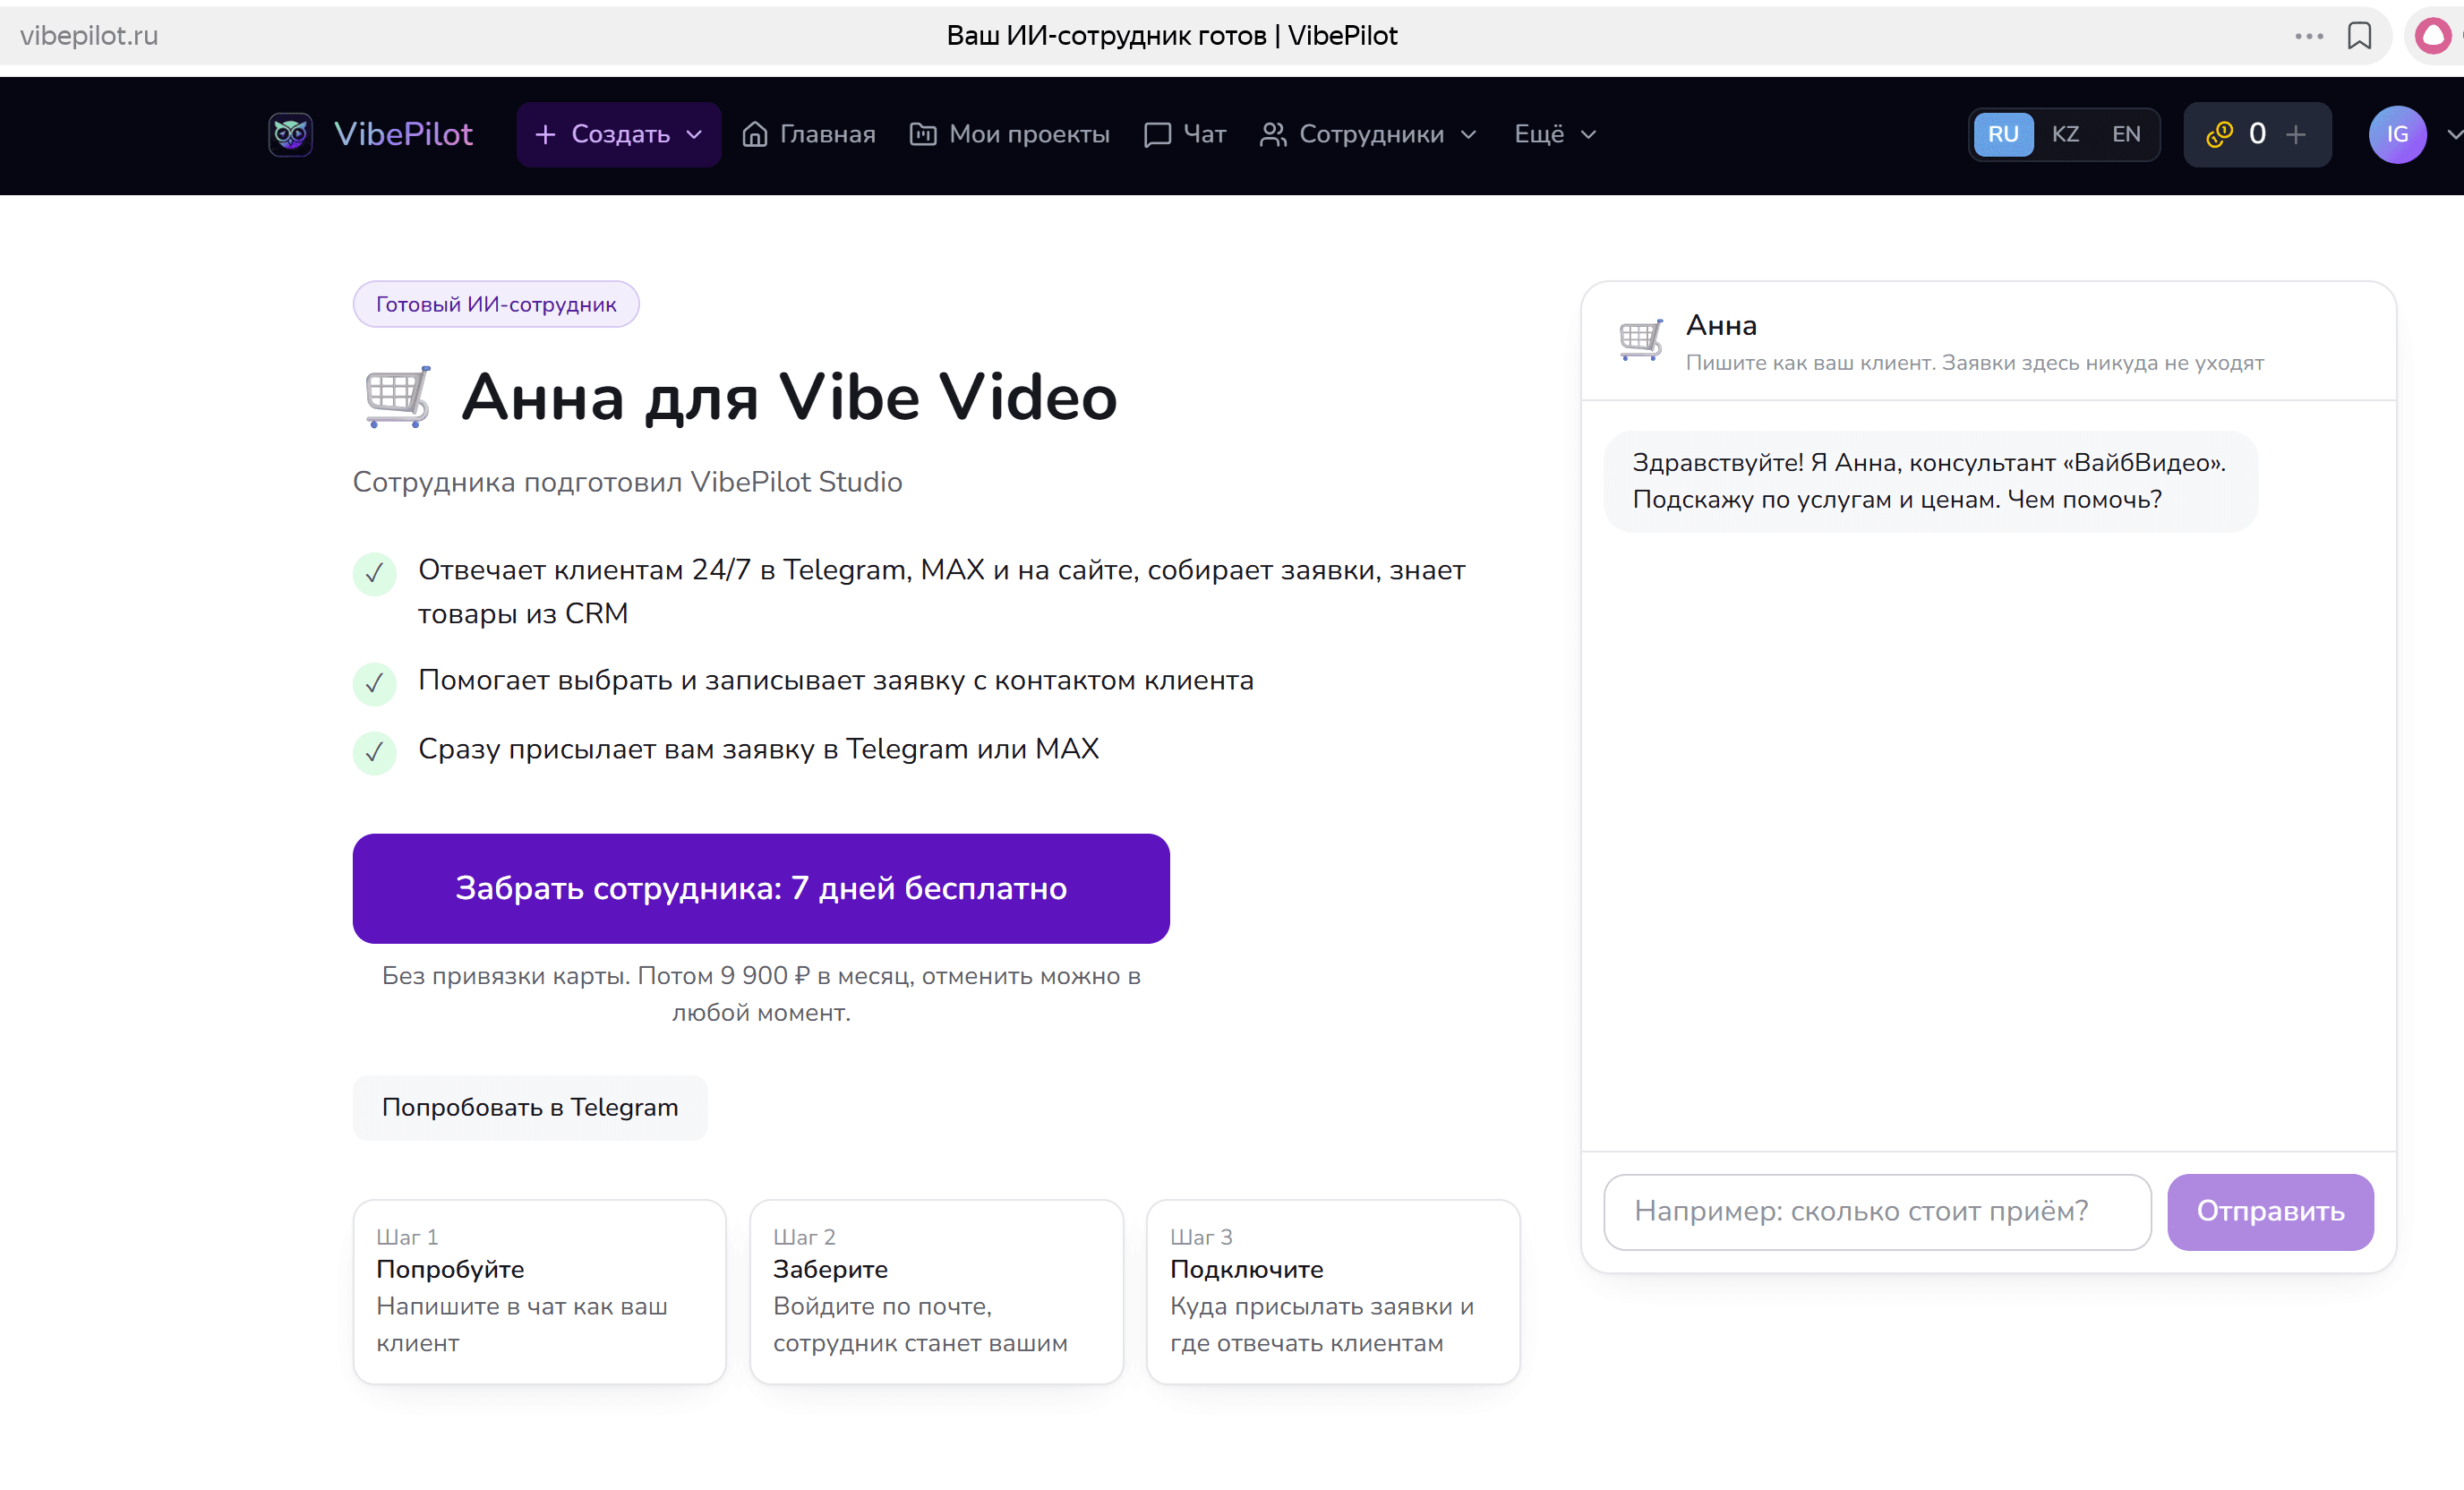The height and width of the screenshot is (1490, 2464).
Task: Click Попробовать в Telegram button
Action: point(530,1108)
